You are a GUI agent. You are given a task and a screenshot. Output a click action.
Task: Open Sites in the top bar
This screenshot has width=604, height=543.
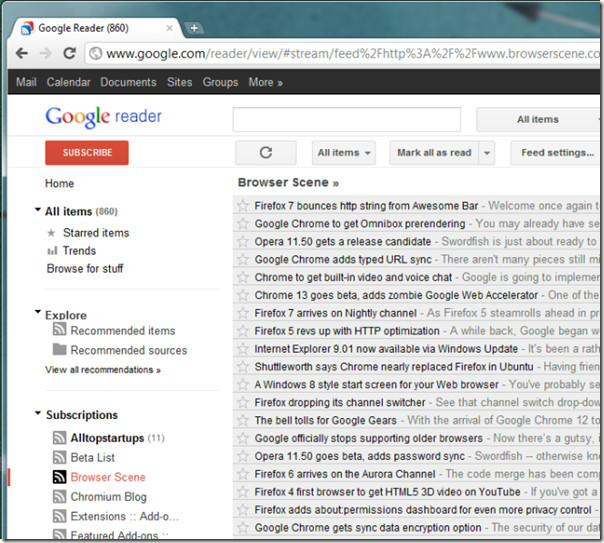tap(180, 82)
